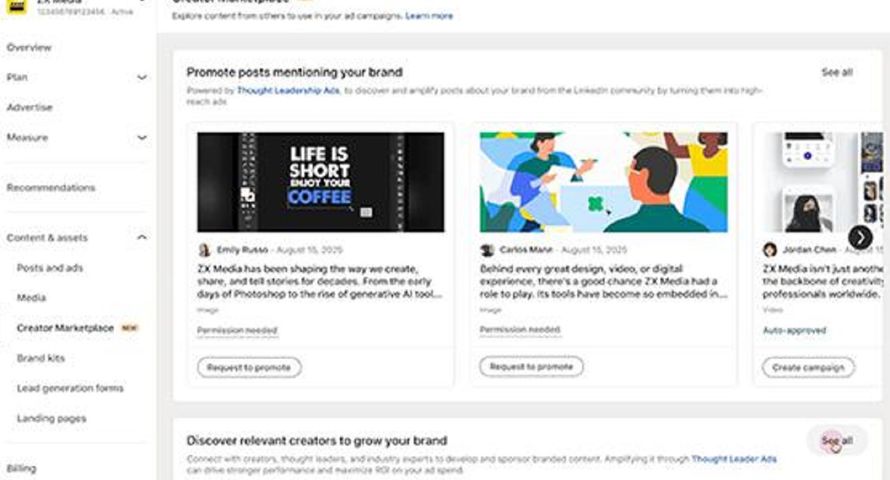Advance carousel with the next arrow
The height and width of the screenshot is (480, 890).
pyautogui.click(x=860, y=237)
